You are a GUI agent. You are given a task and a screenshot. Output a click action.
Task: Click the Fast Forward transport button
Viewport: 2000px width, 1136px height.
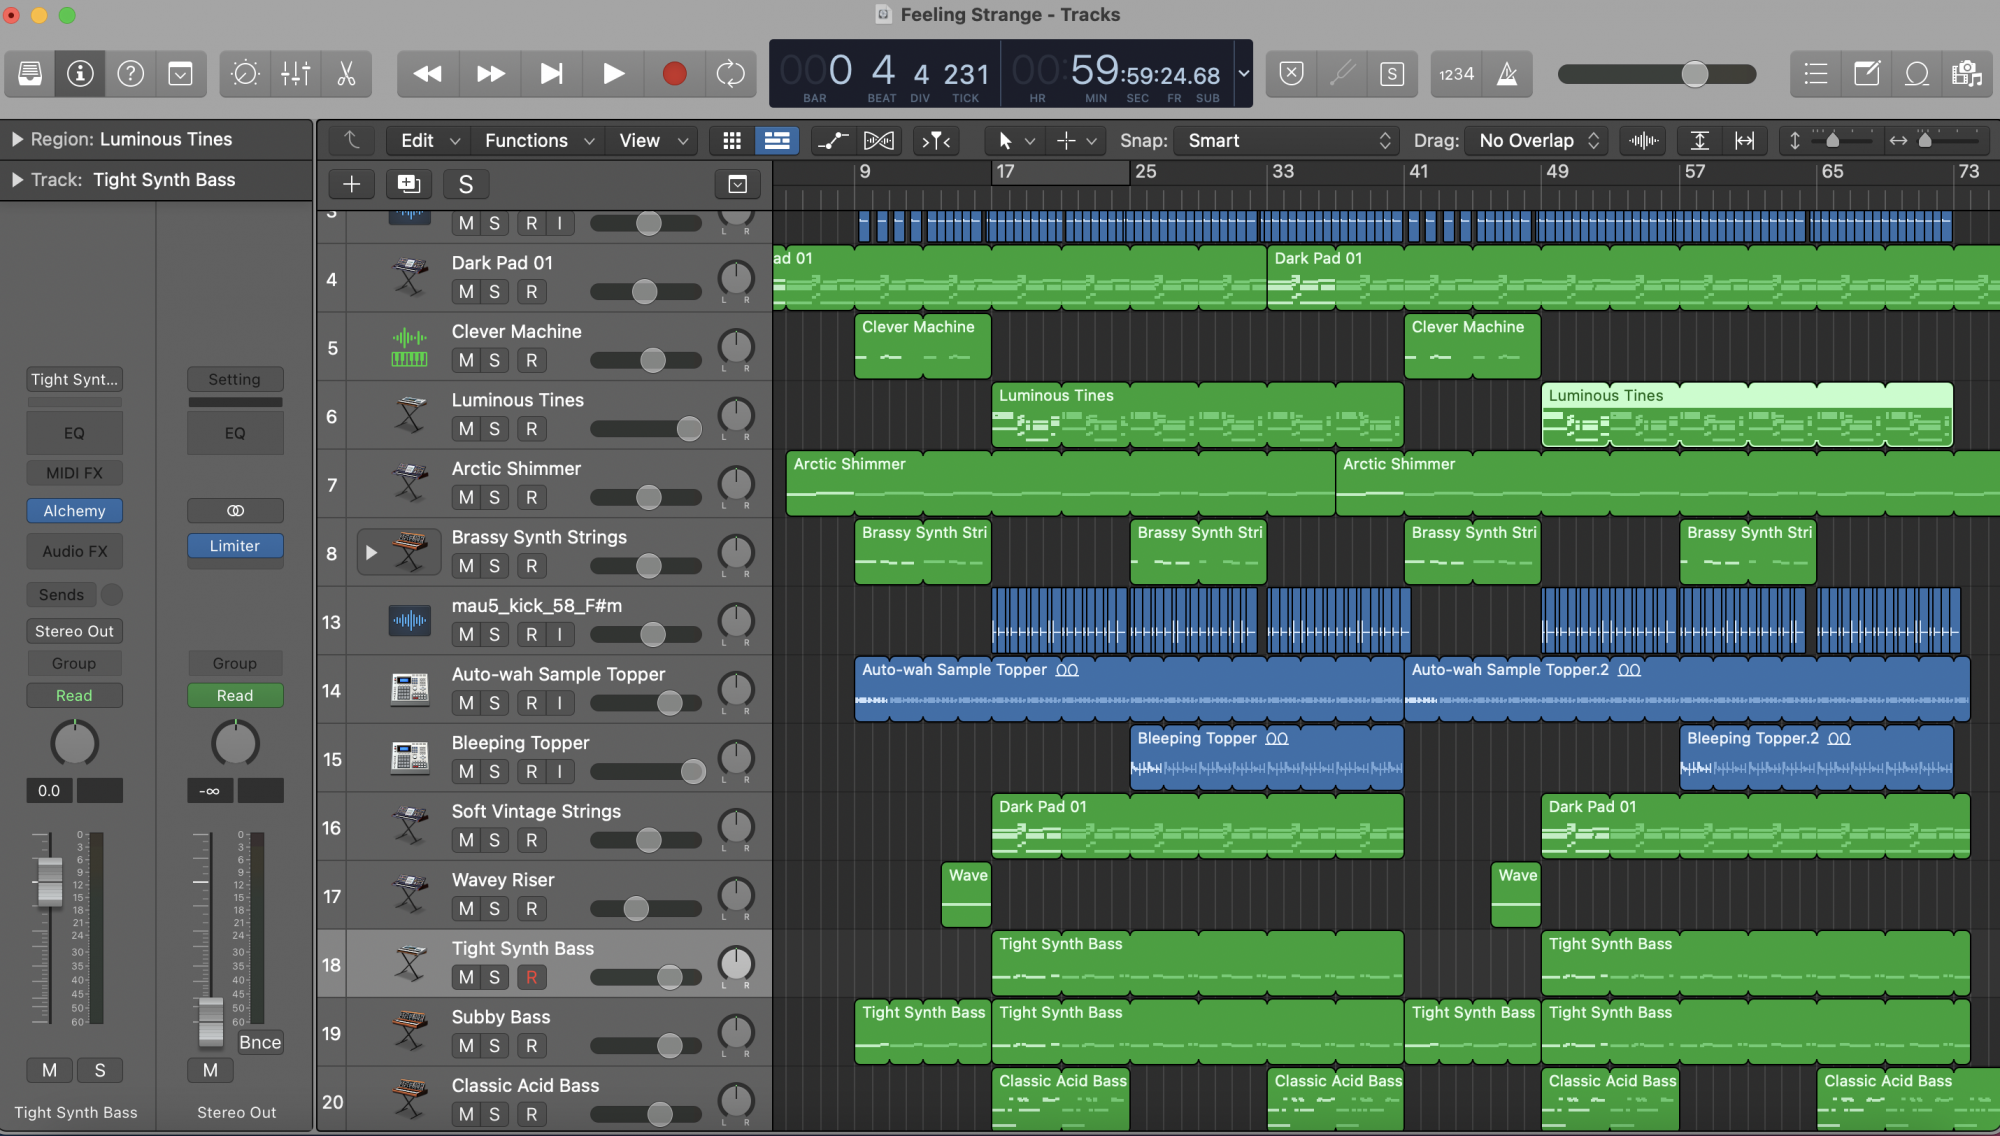click(x=490, y=74)
